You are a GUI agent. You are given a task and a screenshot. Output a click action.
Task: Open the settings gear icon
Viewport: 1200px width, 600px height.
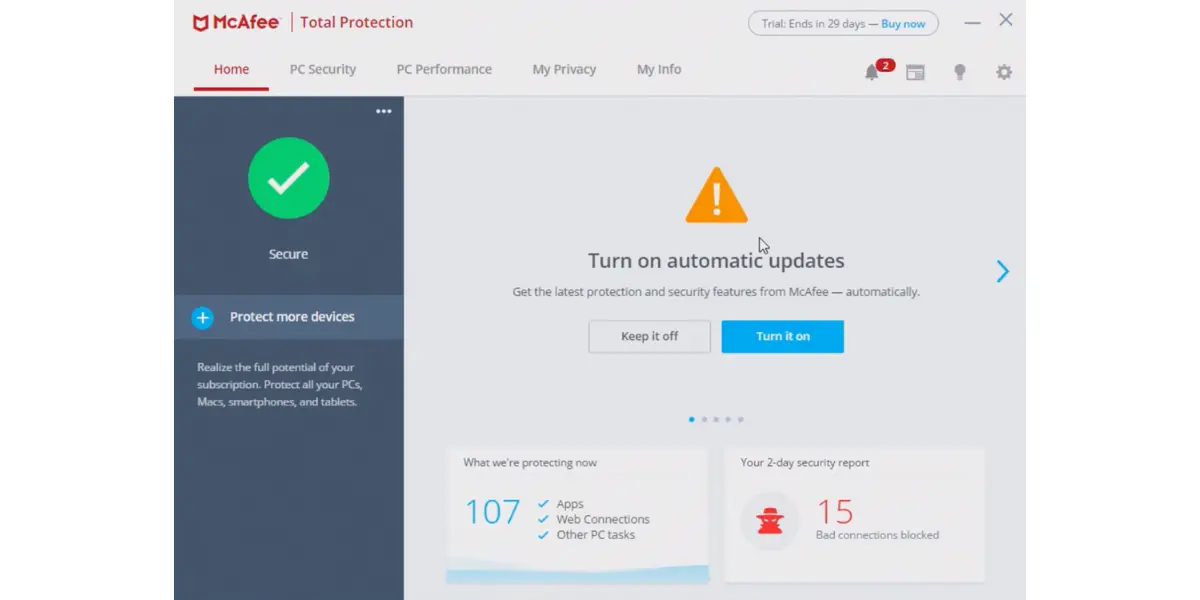point(1004,72)
